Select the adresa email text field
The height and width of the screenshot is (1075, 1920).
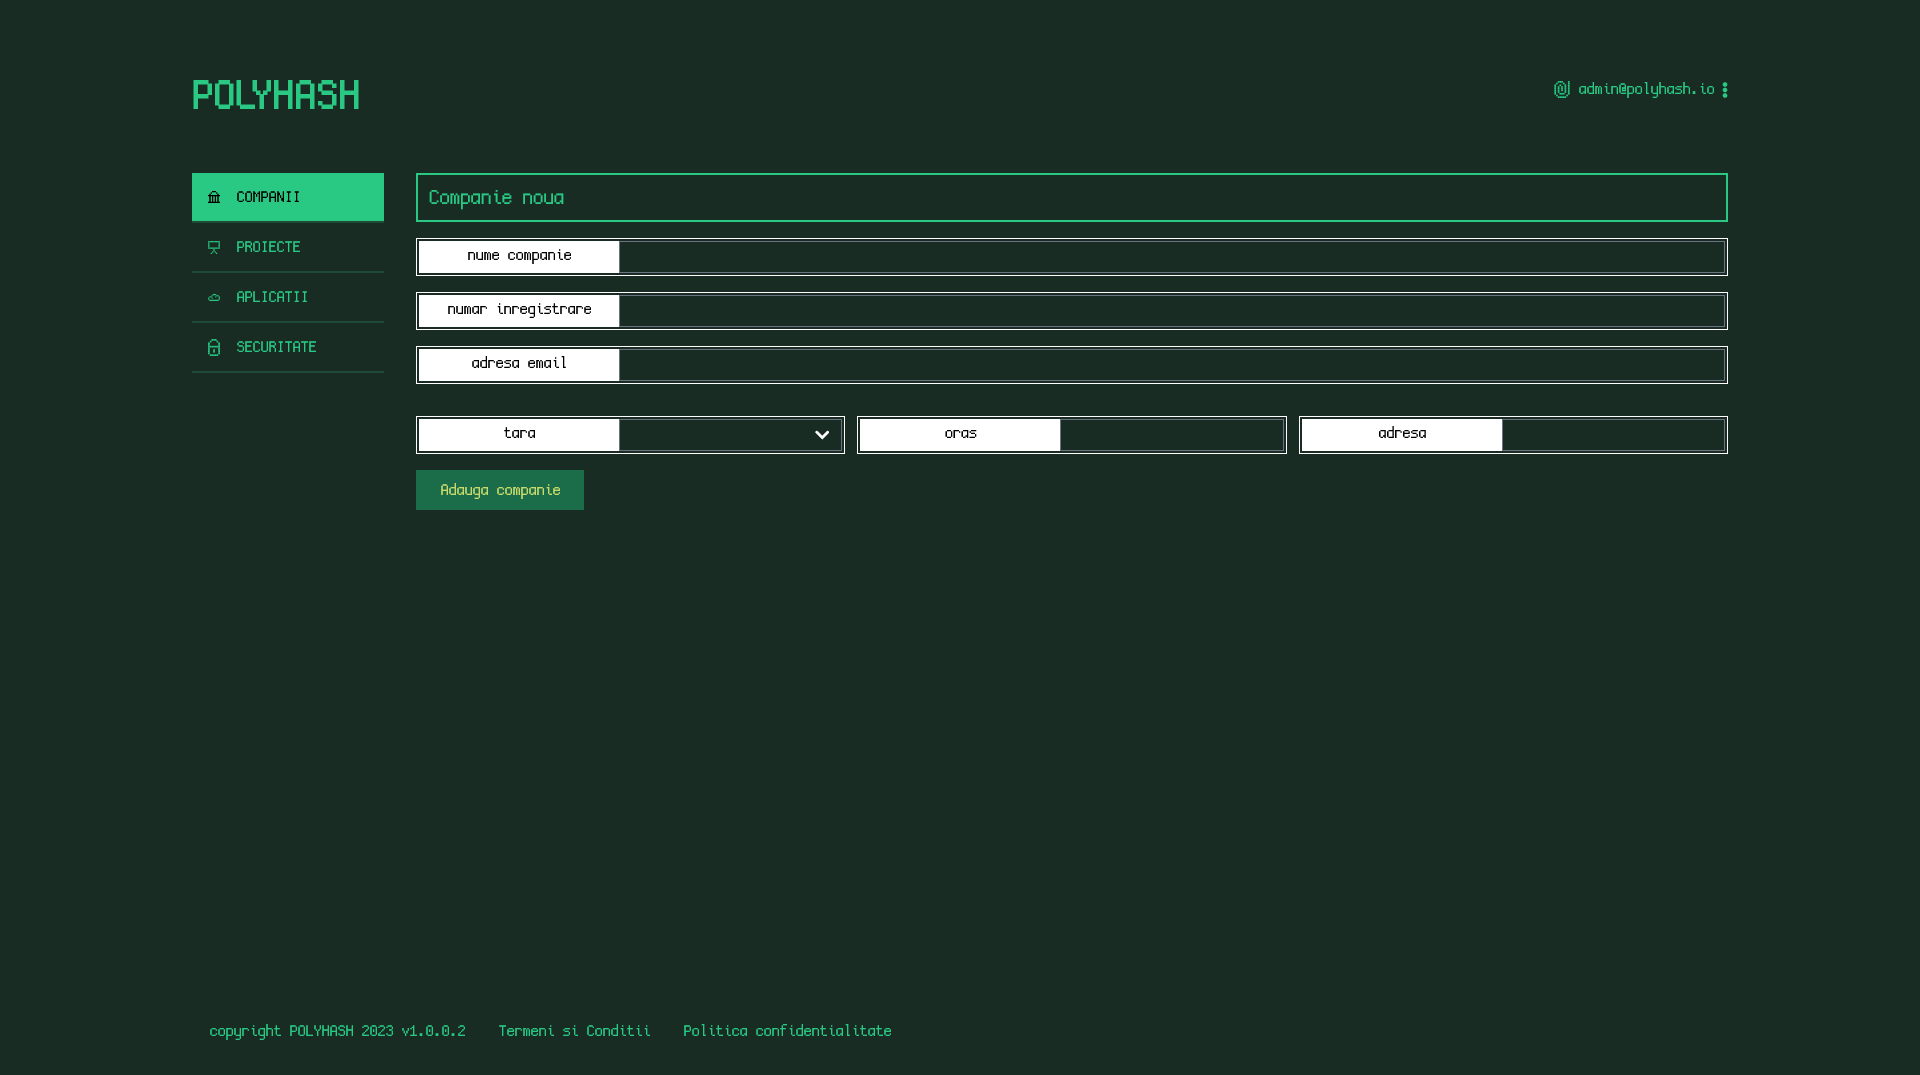1171,365
